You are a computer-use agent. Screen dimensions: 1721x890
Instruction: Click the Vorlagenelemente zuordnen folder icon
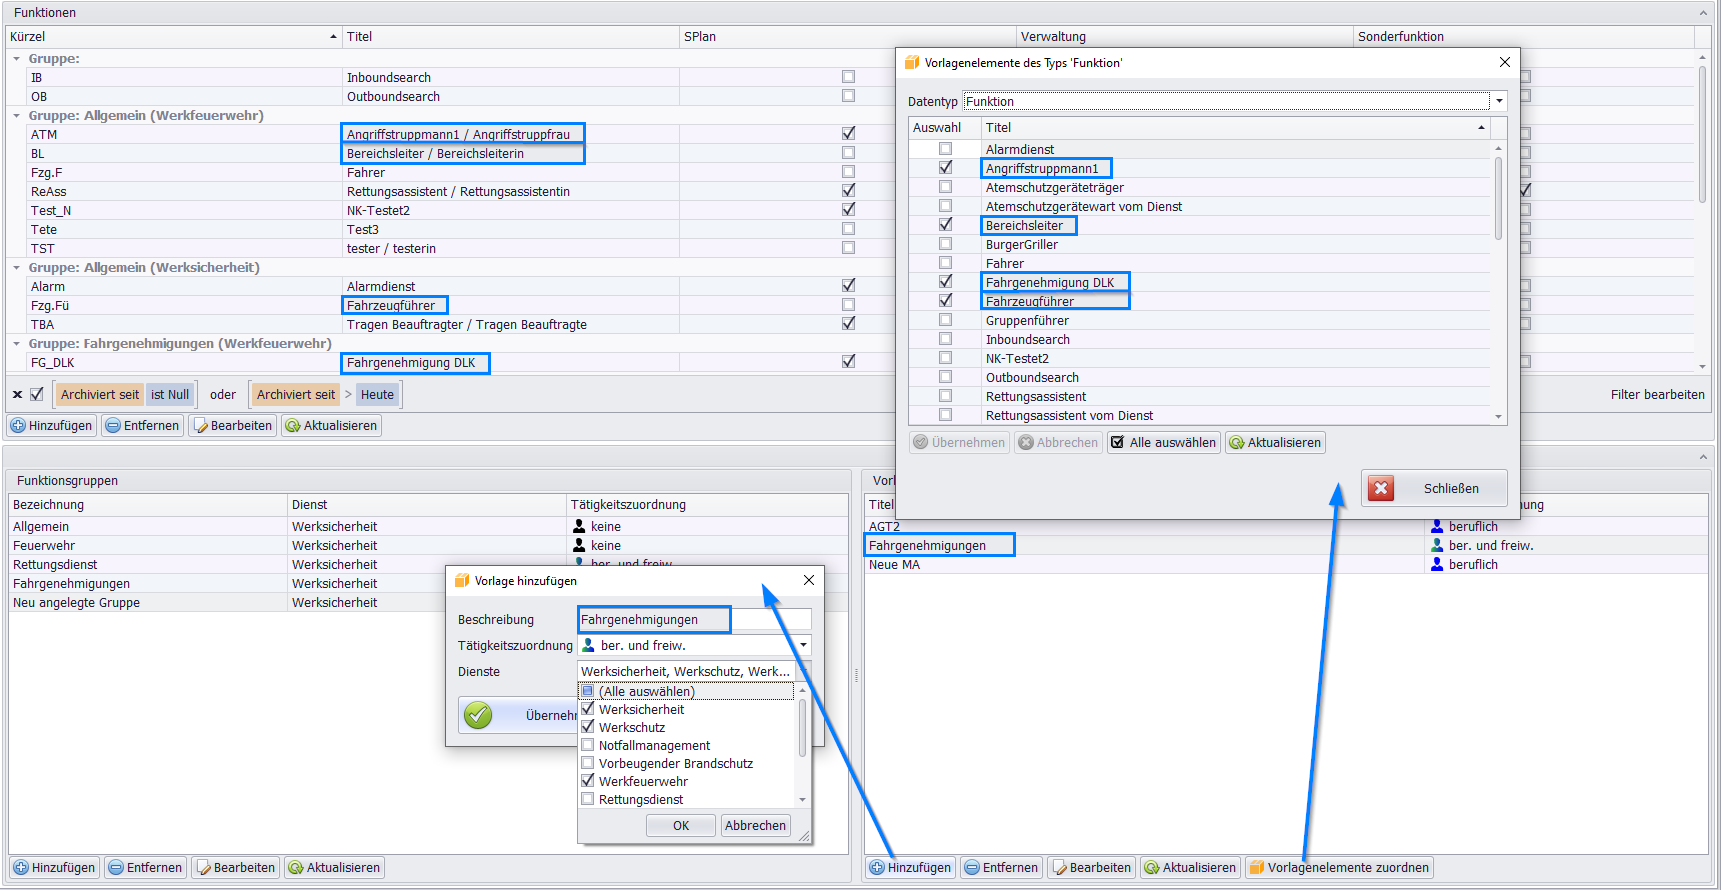[x=1257, y=868]
